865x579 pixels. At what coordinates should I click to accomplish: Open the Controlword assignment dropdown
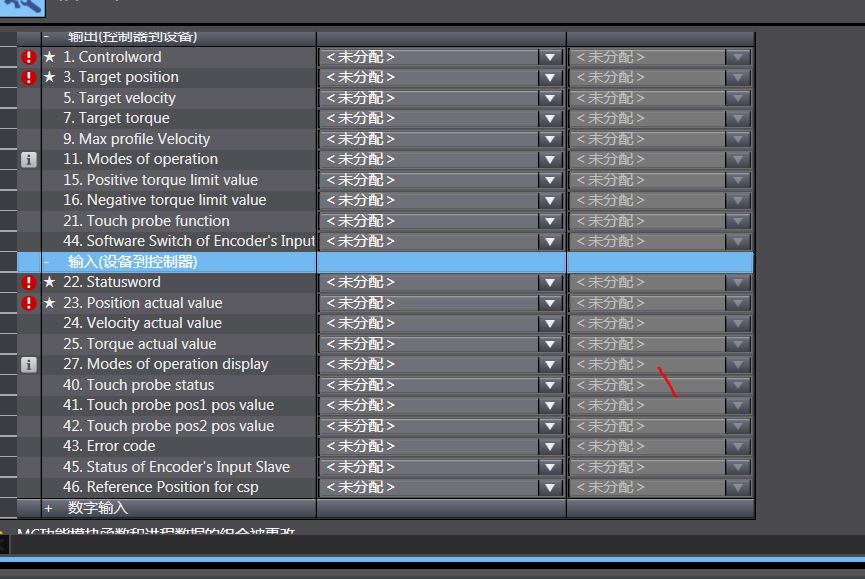pos(549,57)
